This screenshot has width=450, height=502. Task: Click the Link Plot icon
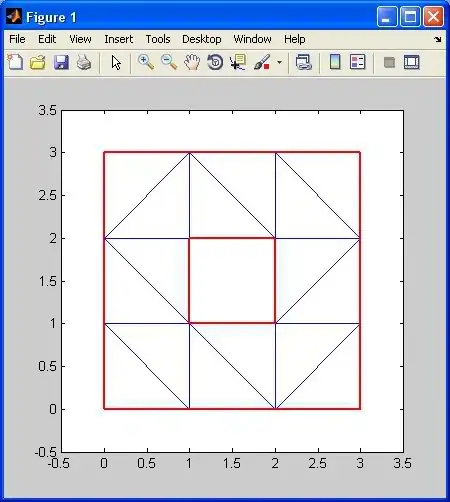click(303, 62)
